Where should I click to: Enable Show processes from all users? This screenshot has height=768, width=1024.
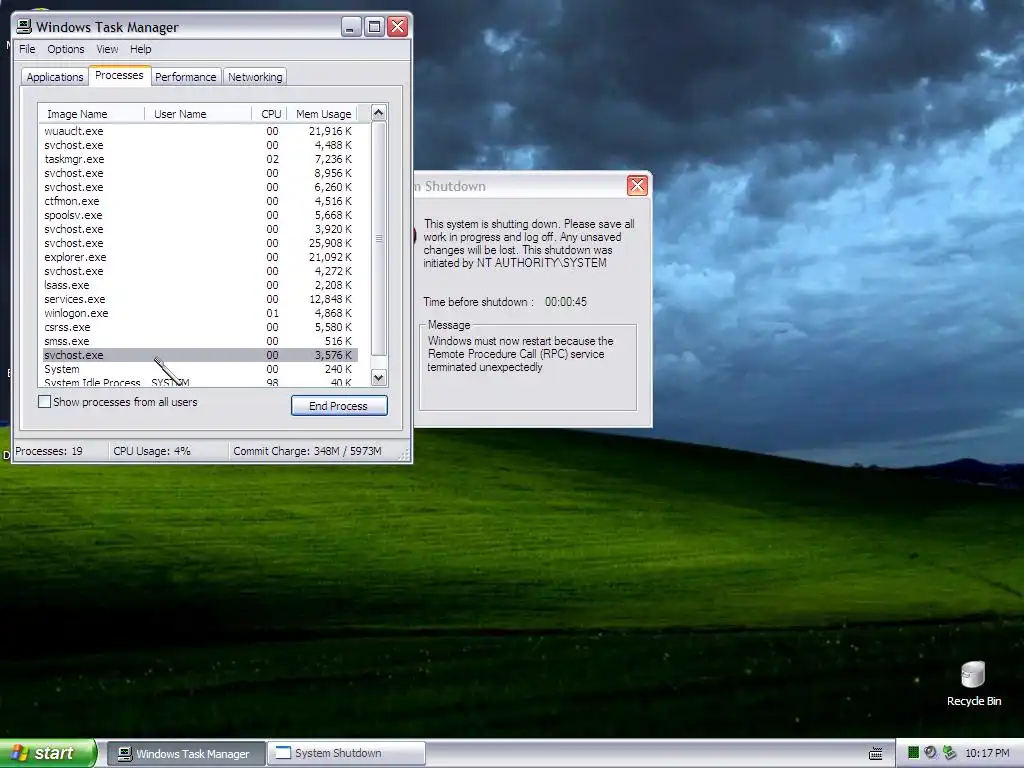[x=44, y=402]
